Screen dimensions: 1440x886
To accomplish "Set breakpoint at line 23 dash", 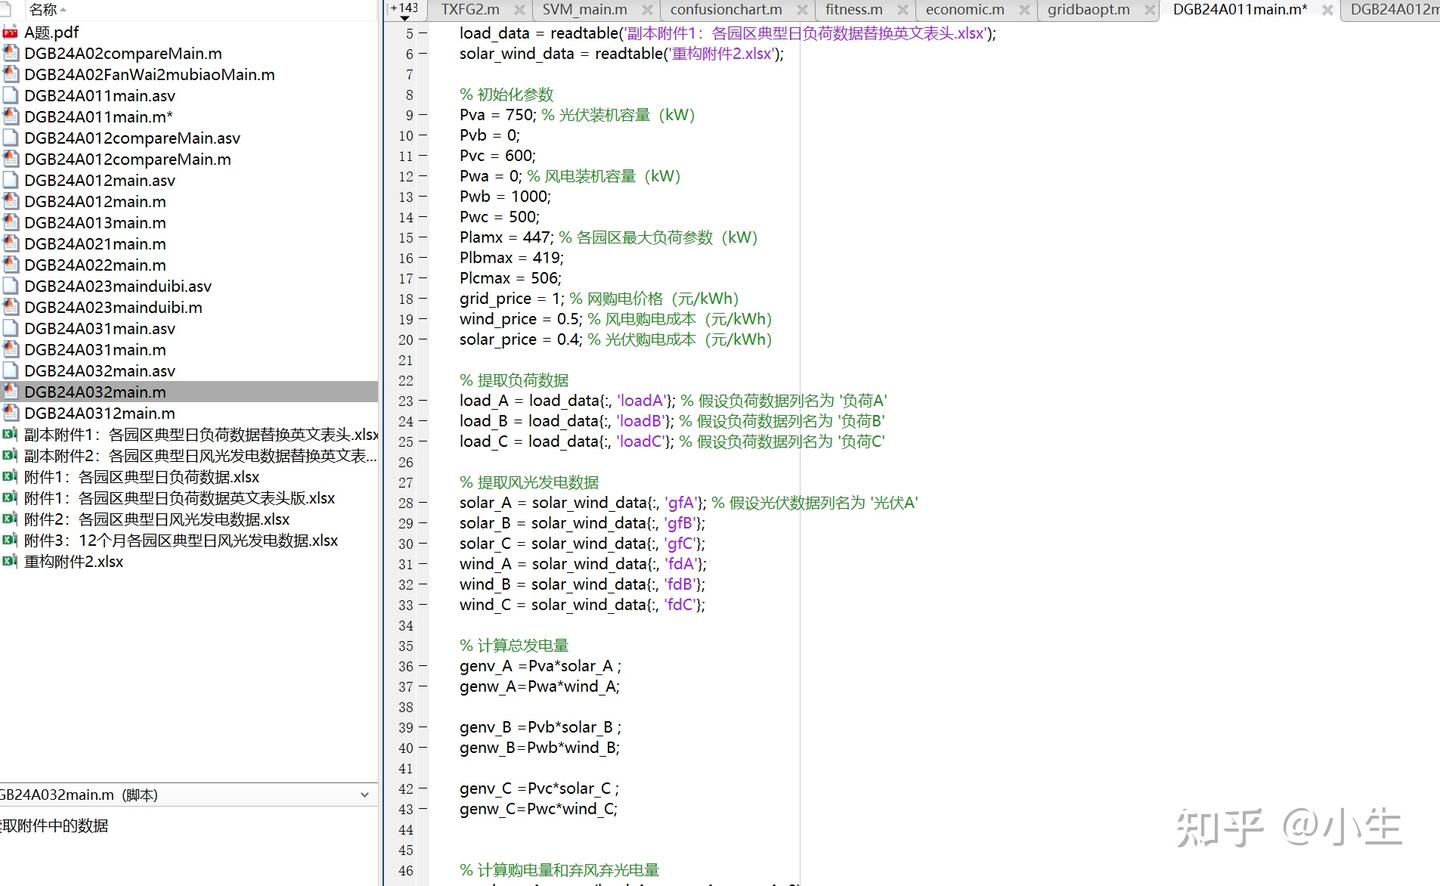I will click(x=422, y=401).
